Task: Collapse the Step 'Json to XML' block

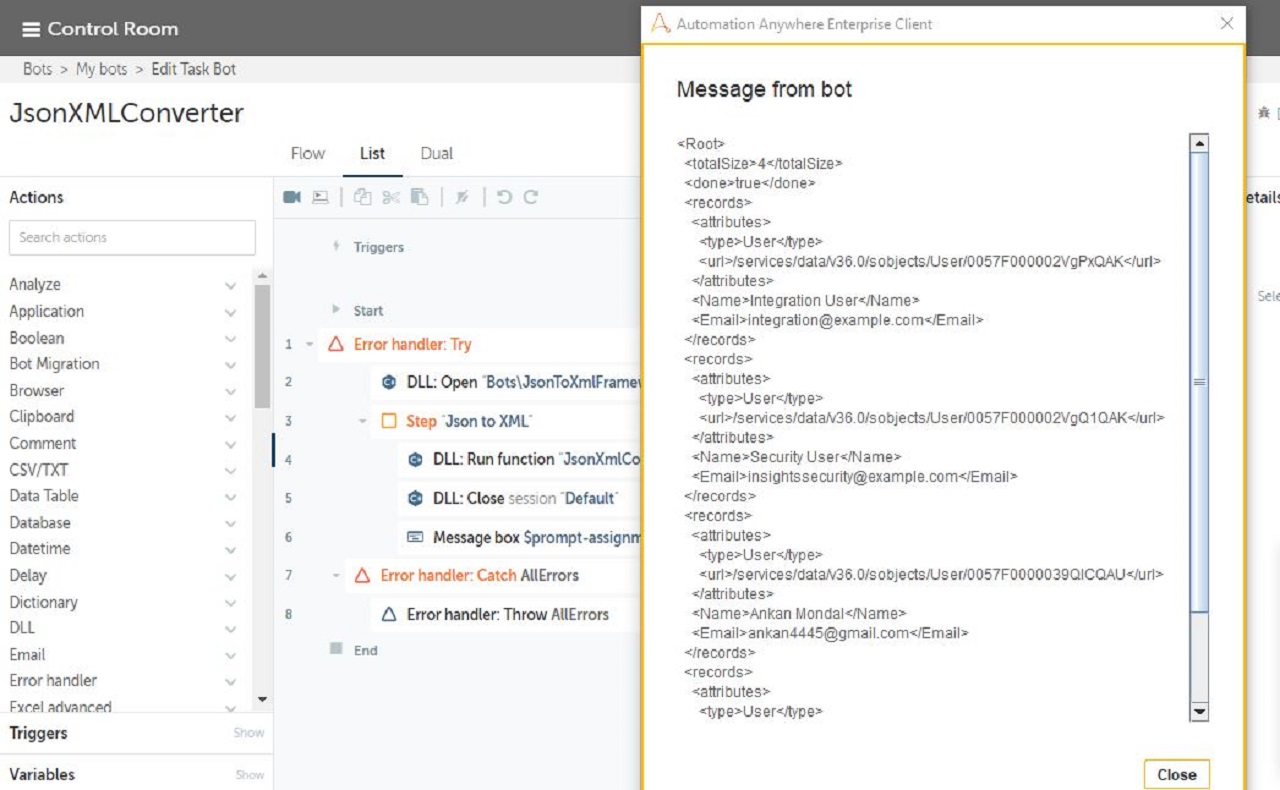Action: coord(363,421)
